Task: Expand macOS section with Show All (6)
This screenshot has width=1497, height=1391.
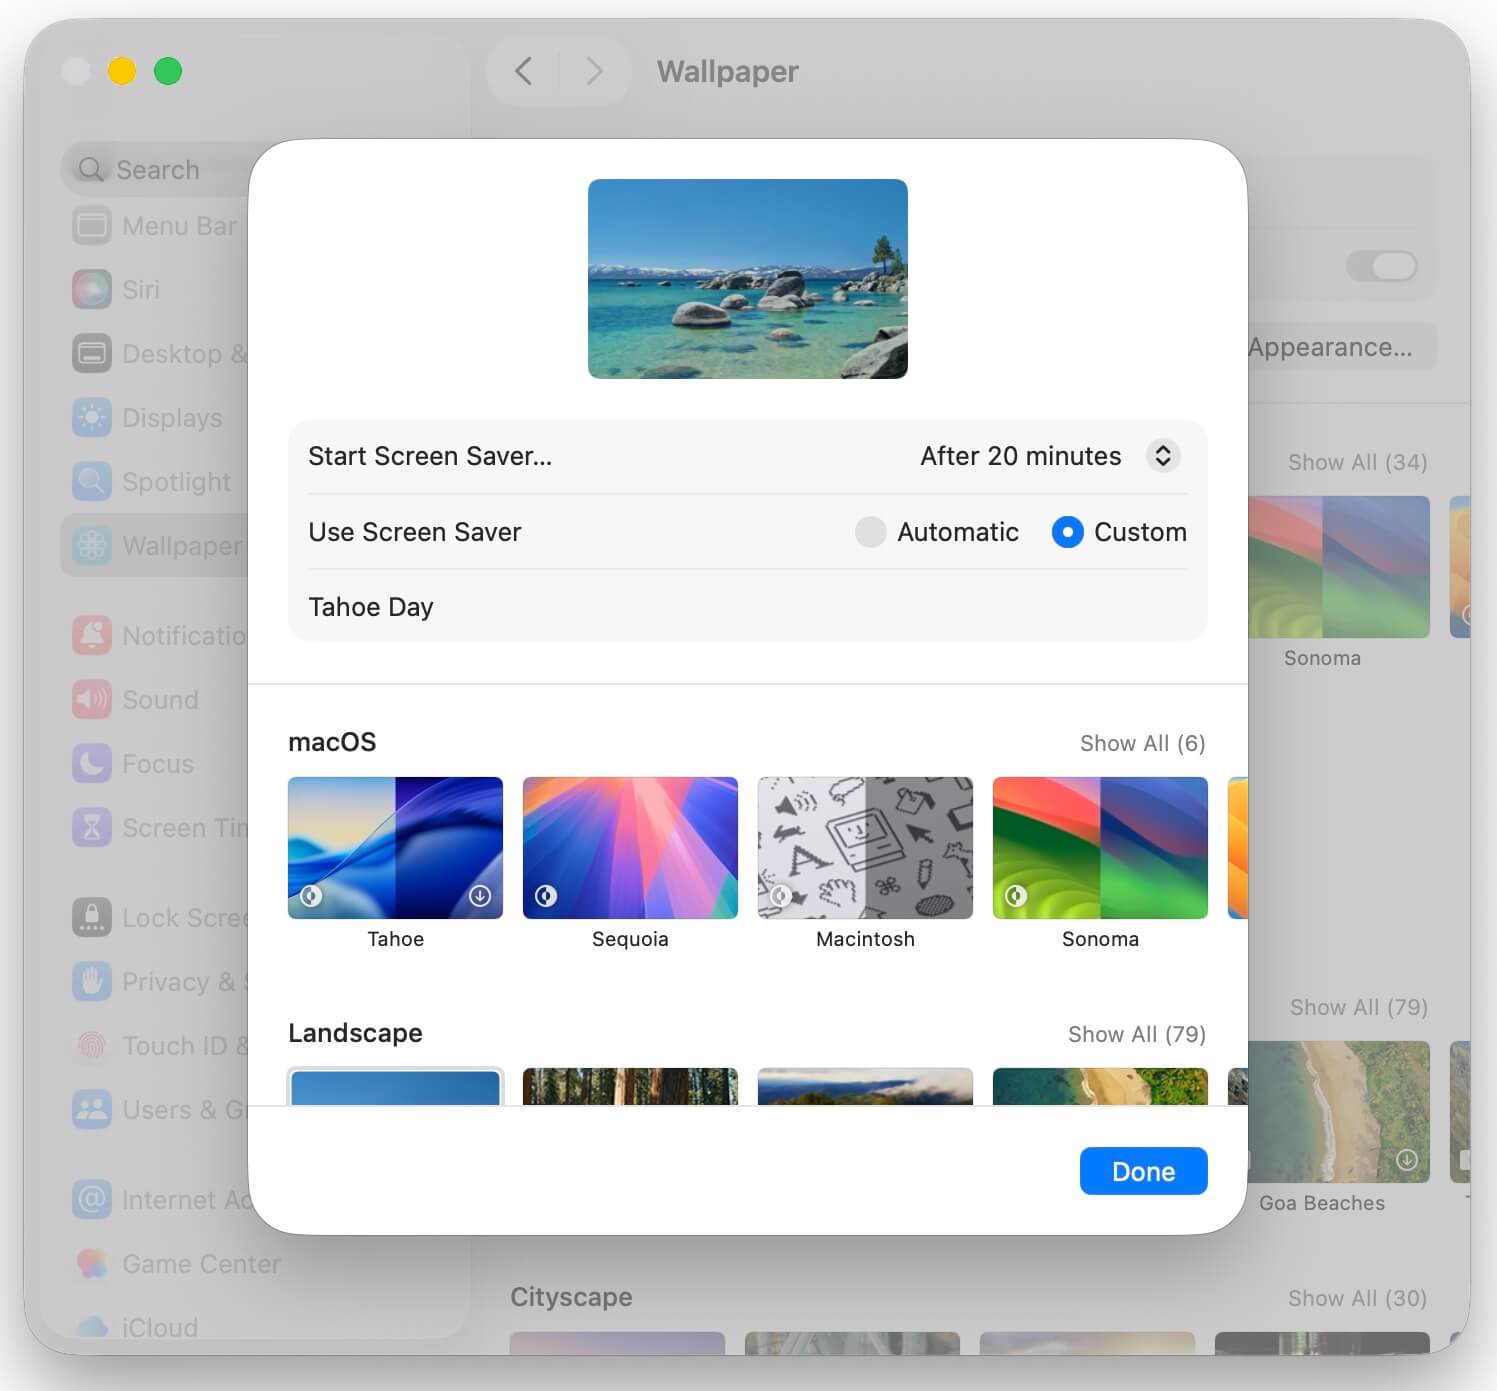Action: [1142, 743]
